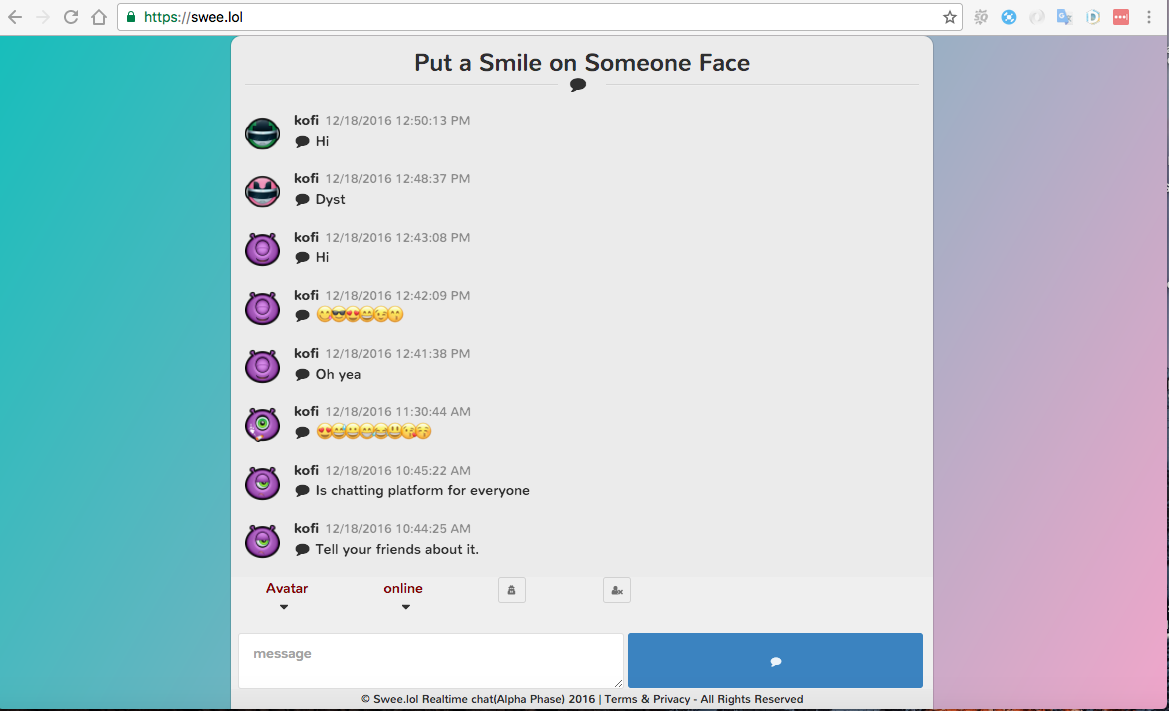Click the blue circular extension icon
The image size is (1169, 711).
(1009, 17)
